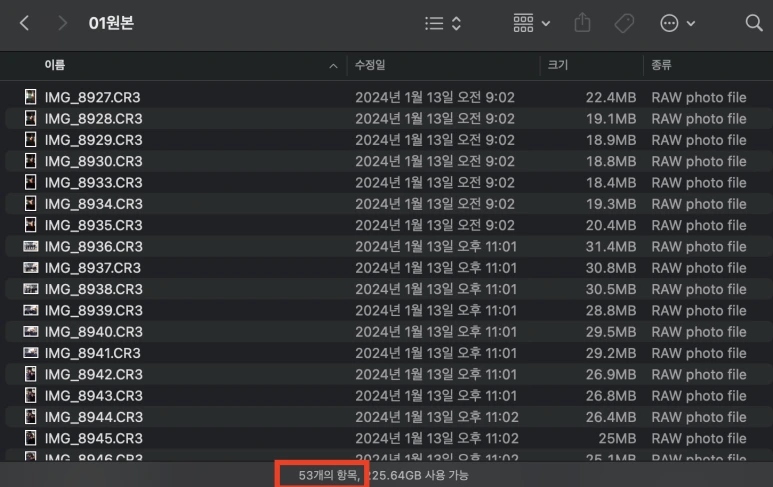
Task: Click the Tags icon
Action: [x=624, y=23]
